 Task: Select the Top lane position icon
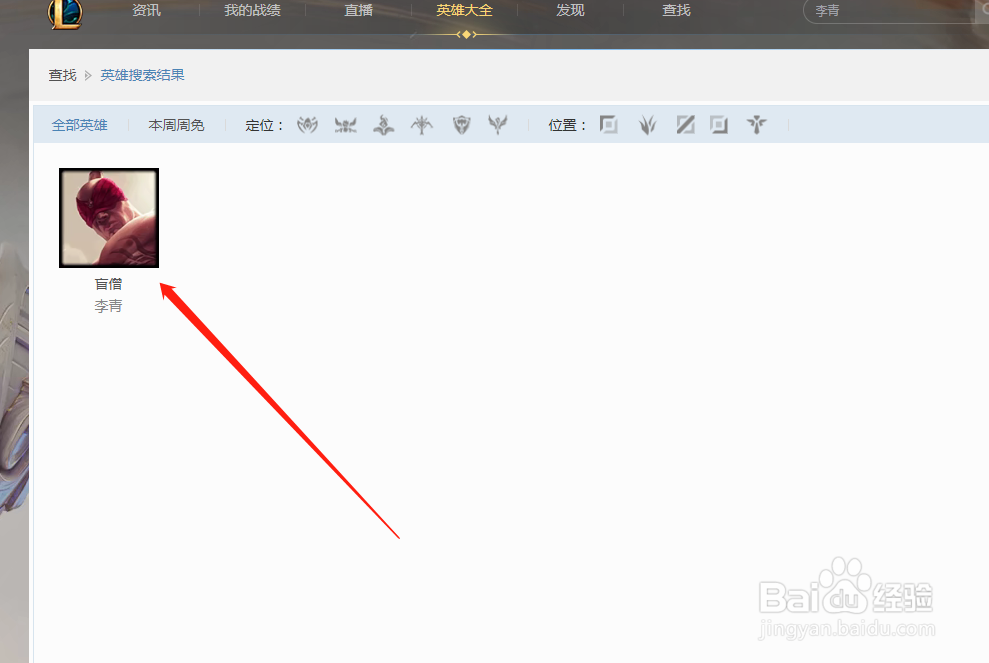pos(609,124)
